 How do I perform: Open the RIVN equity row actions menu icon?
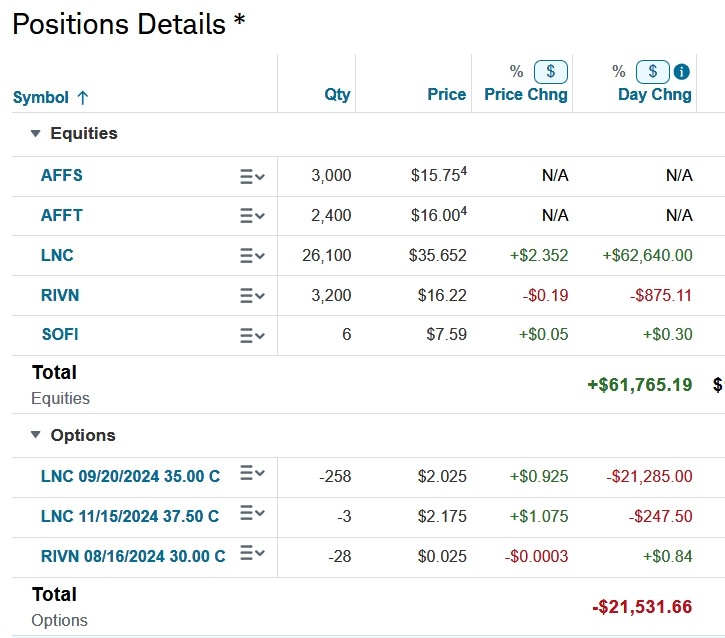tap(252, 295)
